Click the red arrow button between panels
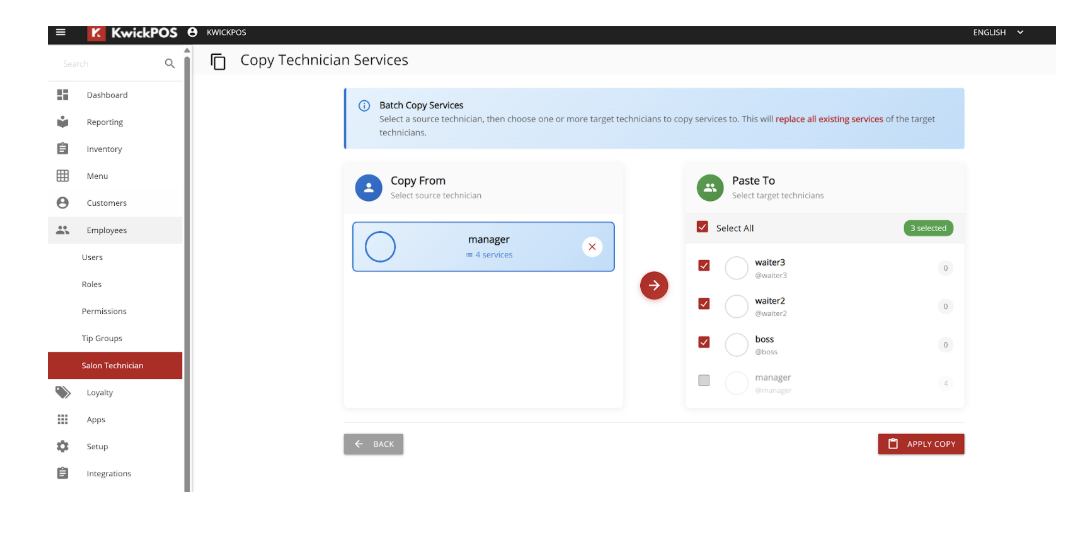Screen dimensions: 1088x540 point(654,285)
